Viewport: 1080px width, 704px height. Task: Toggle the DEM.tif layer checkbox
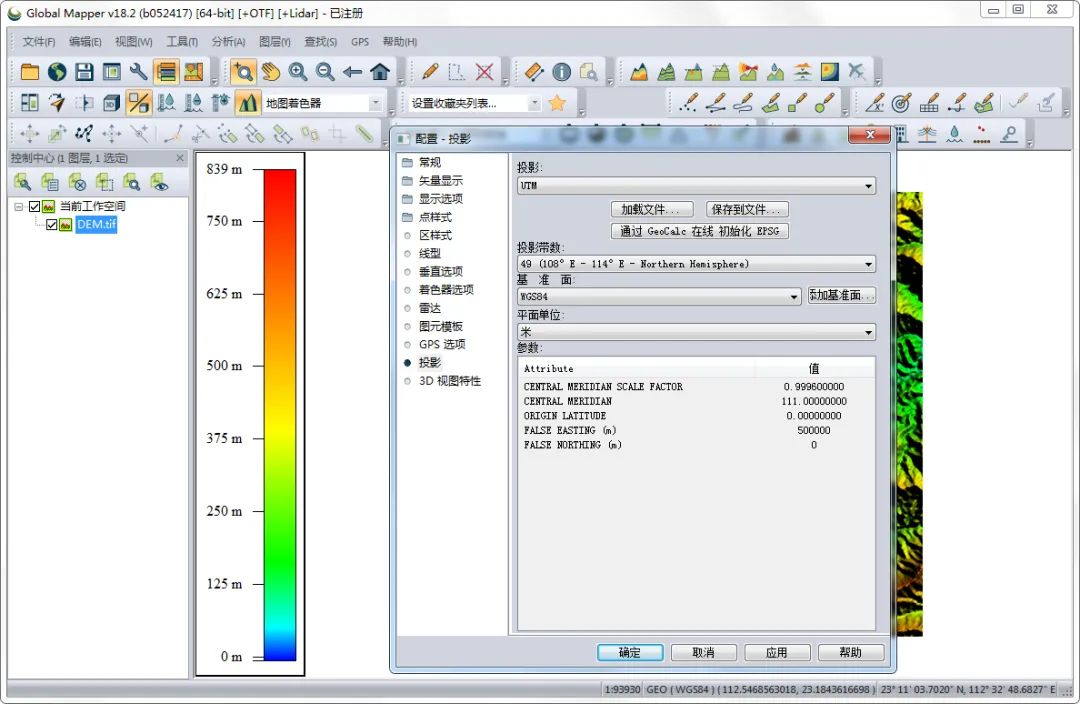point(52,225)
